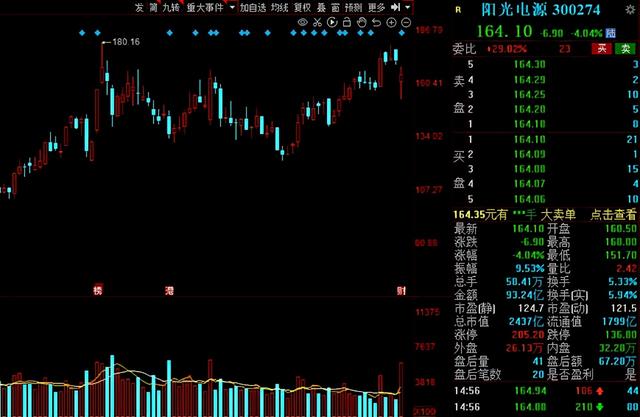Click the red 榜 marker under chart

pos(98,290)
